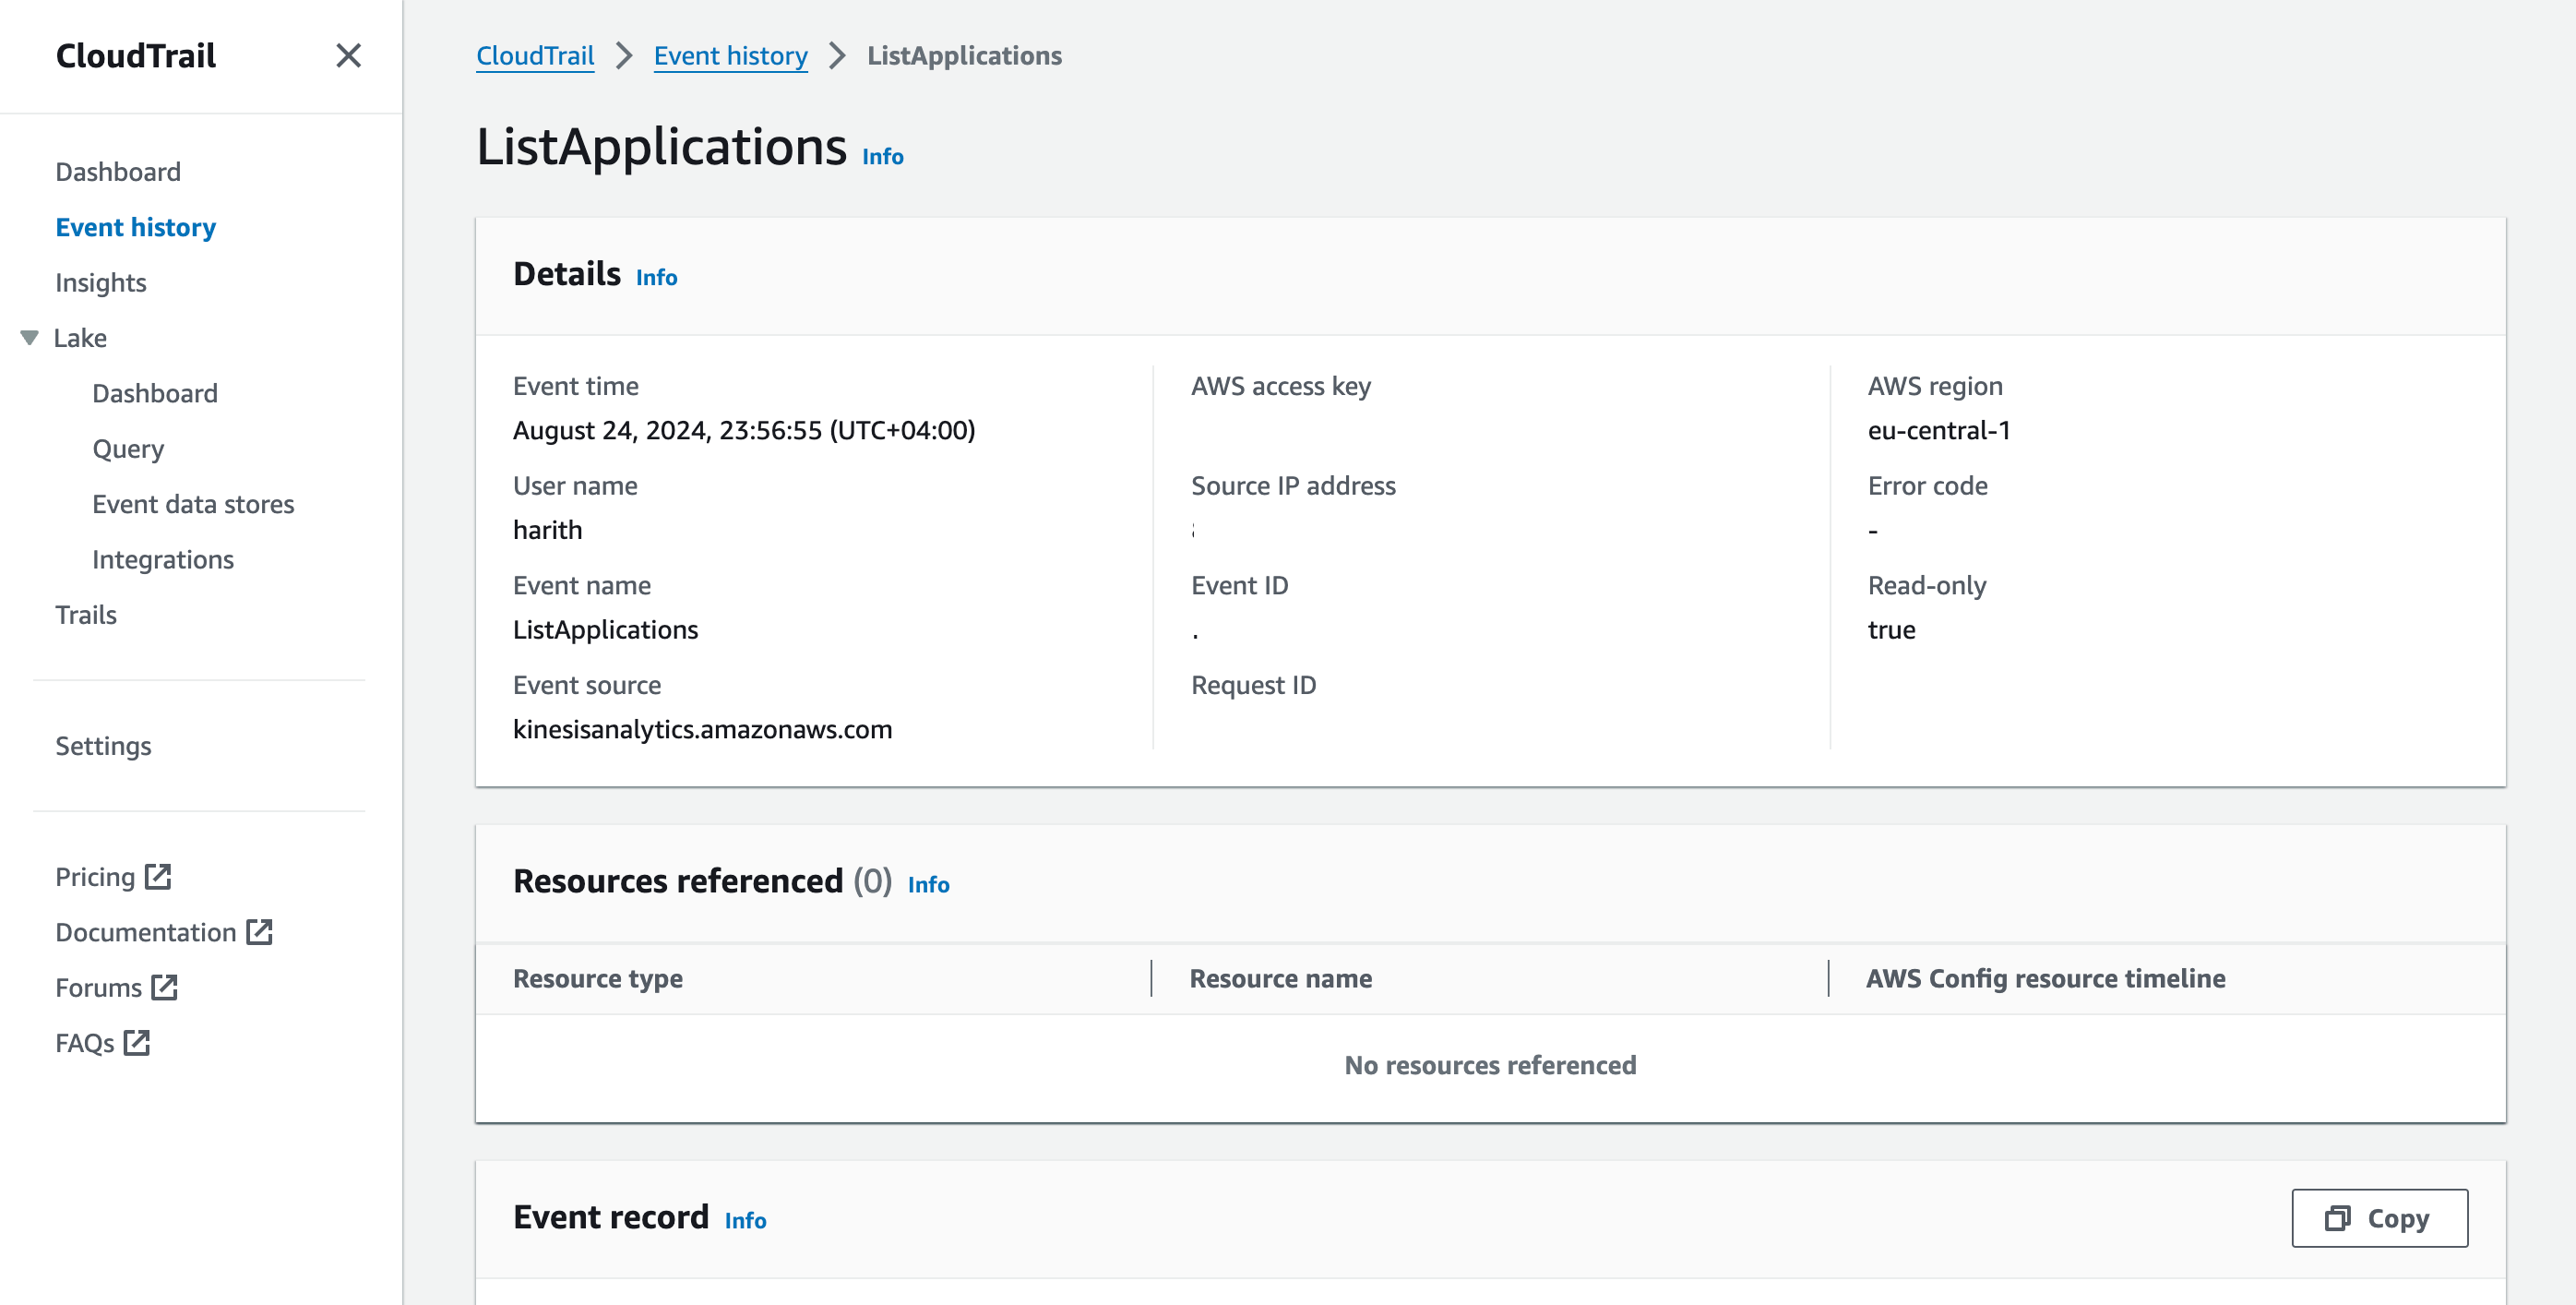Open the Event data stores section
Image resolution: width=2576 pixels, height=1305 pixels.
tap(195, 503)
